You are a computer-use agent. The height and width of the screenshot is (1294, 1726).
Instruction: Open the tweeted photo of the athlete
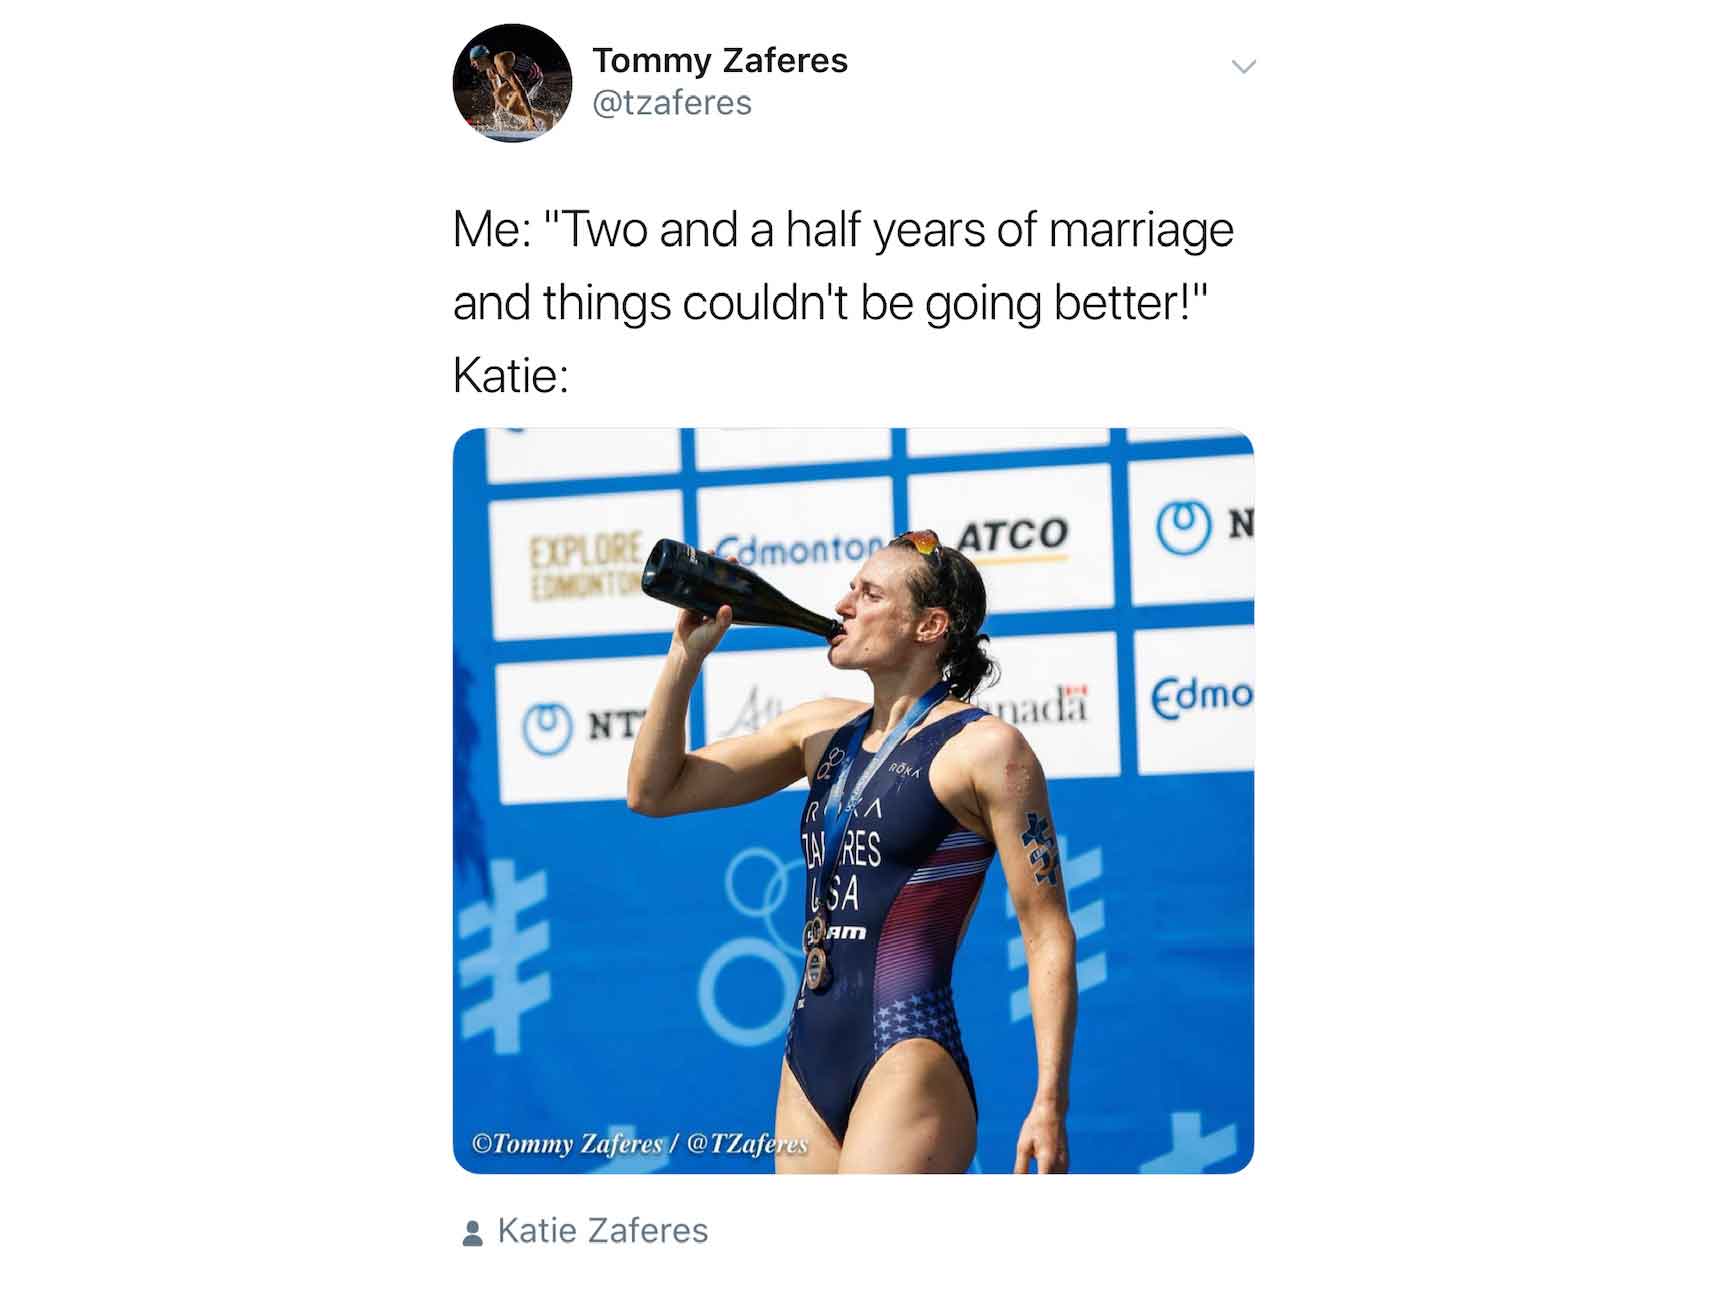tap(853, 801)
